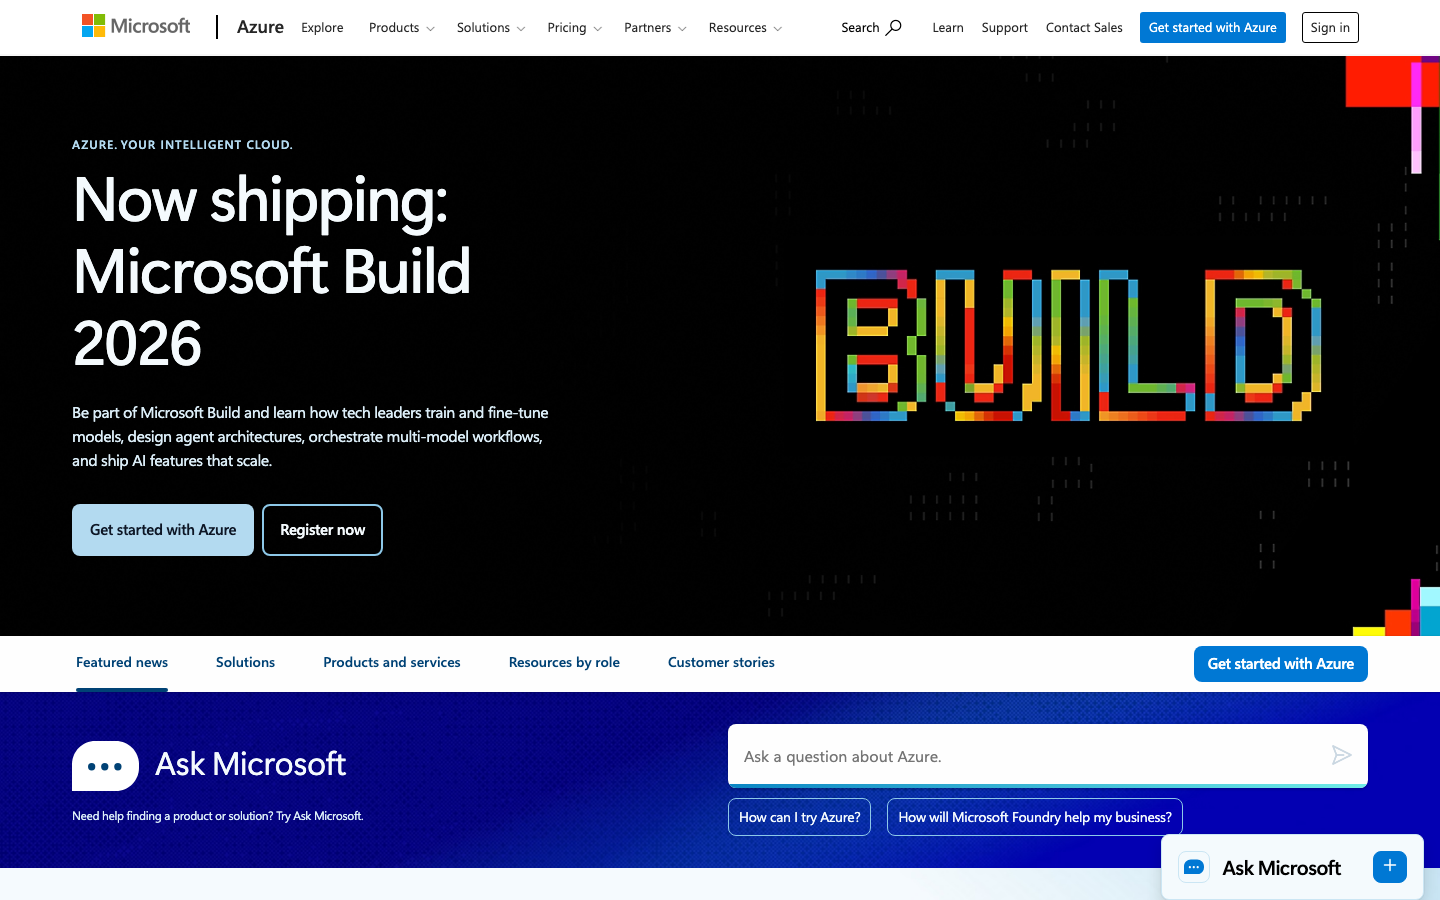Open the Resources dropdown
This screenshot has width=1440, height=900.
click(745, 27)
